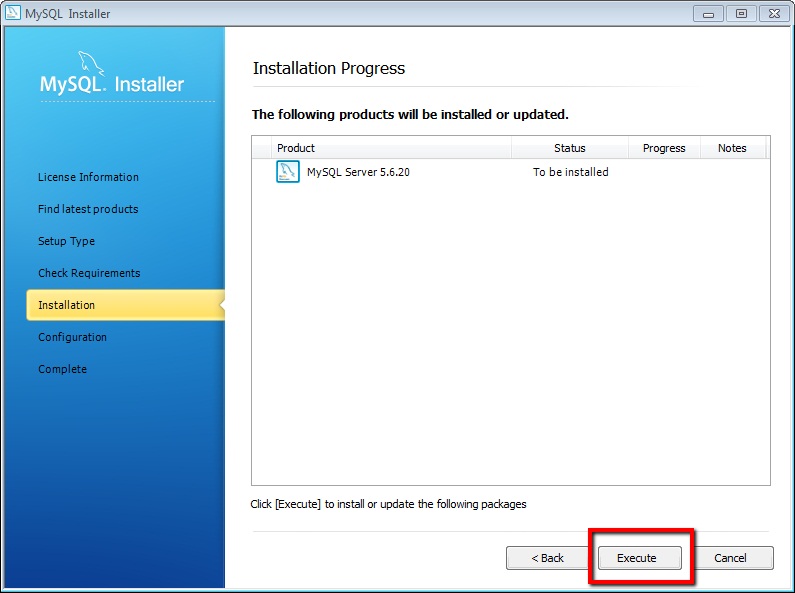This screenshot has width=795, height=593.
Task: Select the highlighted Installation step
Action: (125, 305)
